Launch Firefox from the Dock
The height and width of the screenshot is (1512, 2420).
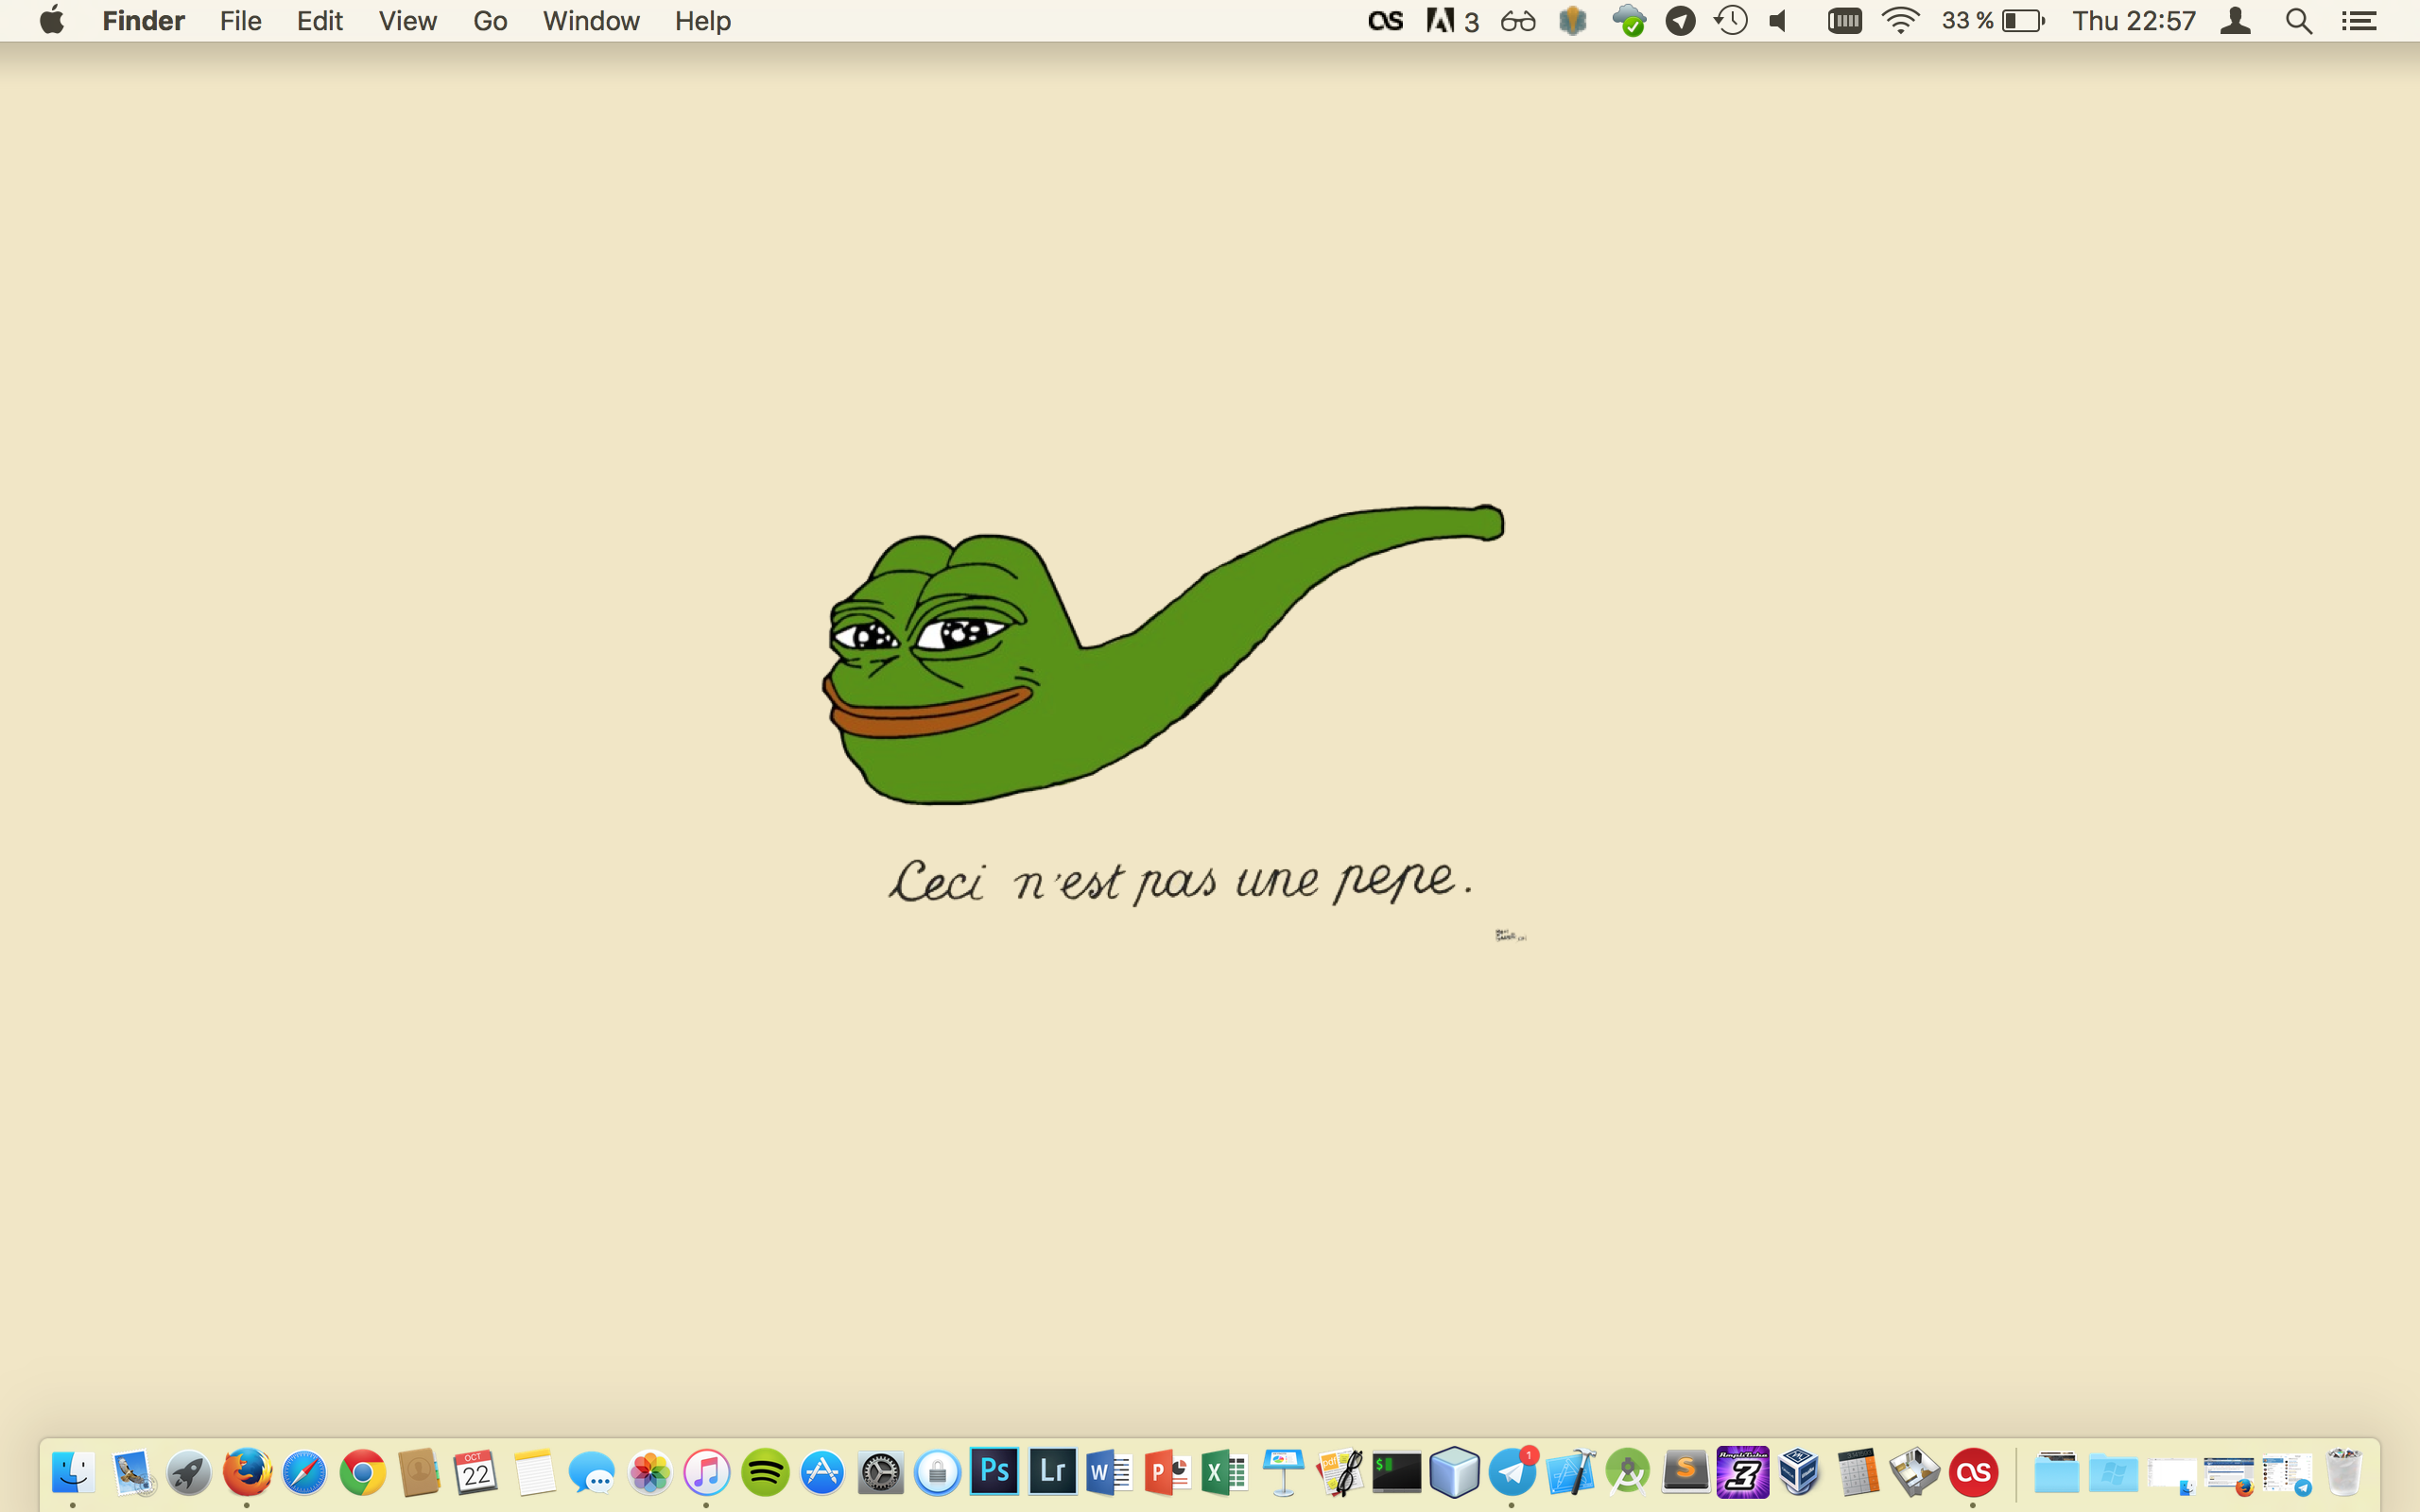247,1472
